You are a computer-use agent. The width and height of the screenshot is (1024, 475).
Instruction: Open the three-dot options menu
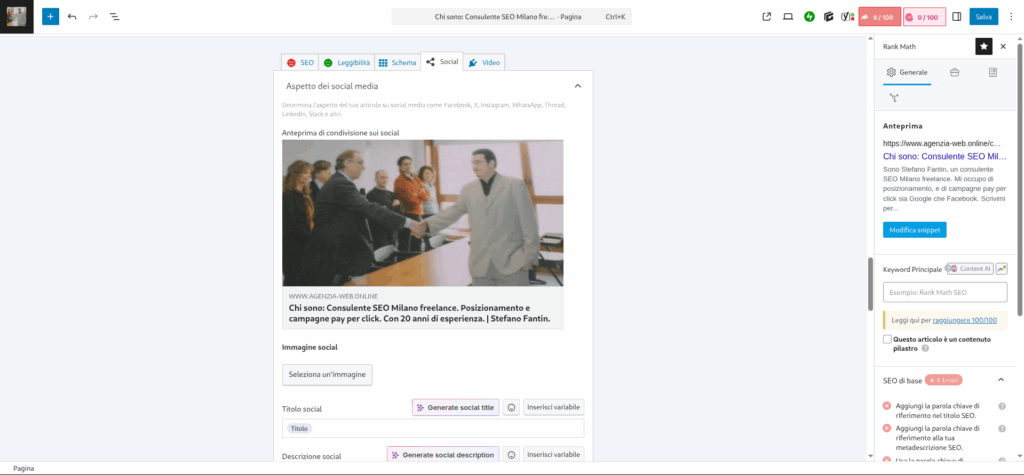pos(1011,17)
